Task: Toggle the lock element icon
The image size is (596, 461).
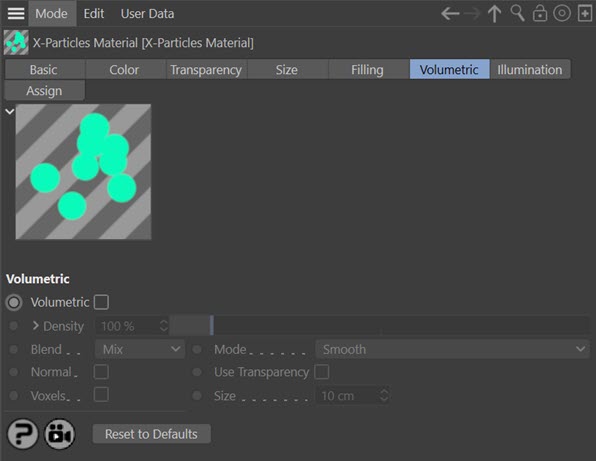Action: pos(540,14)
